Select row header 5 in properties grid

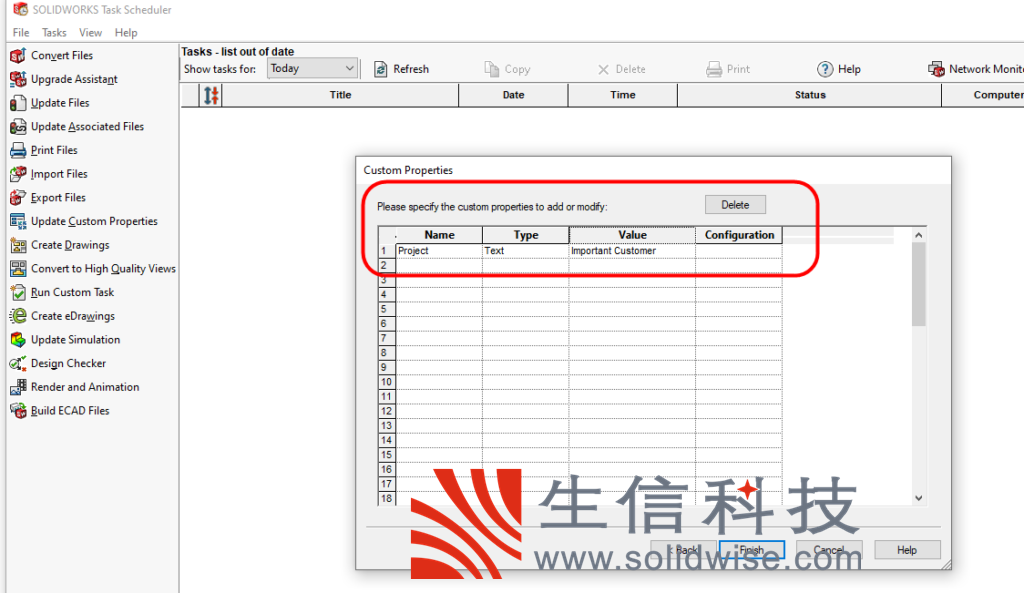point(387,309)
